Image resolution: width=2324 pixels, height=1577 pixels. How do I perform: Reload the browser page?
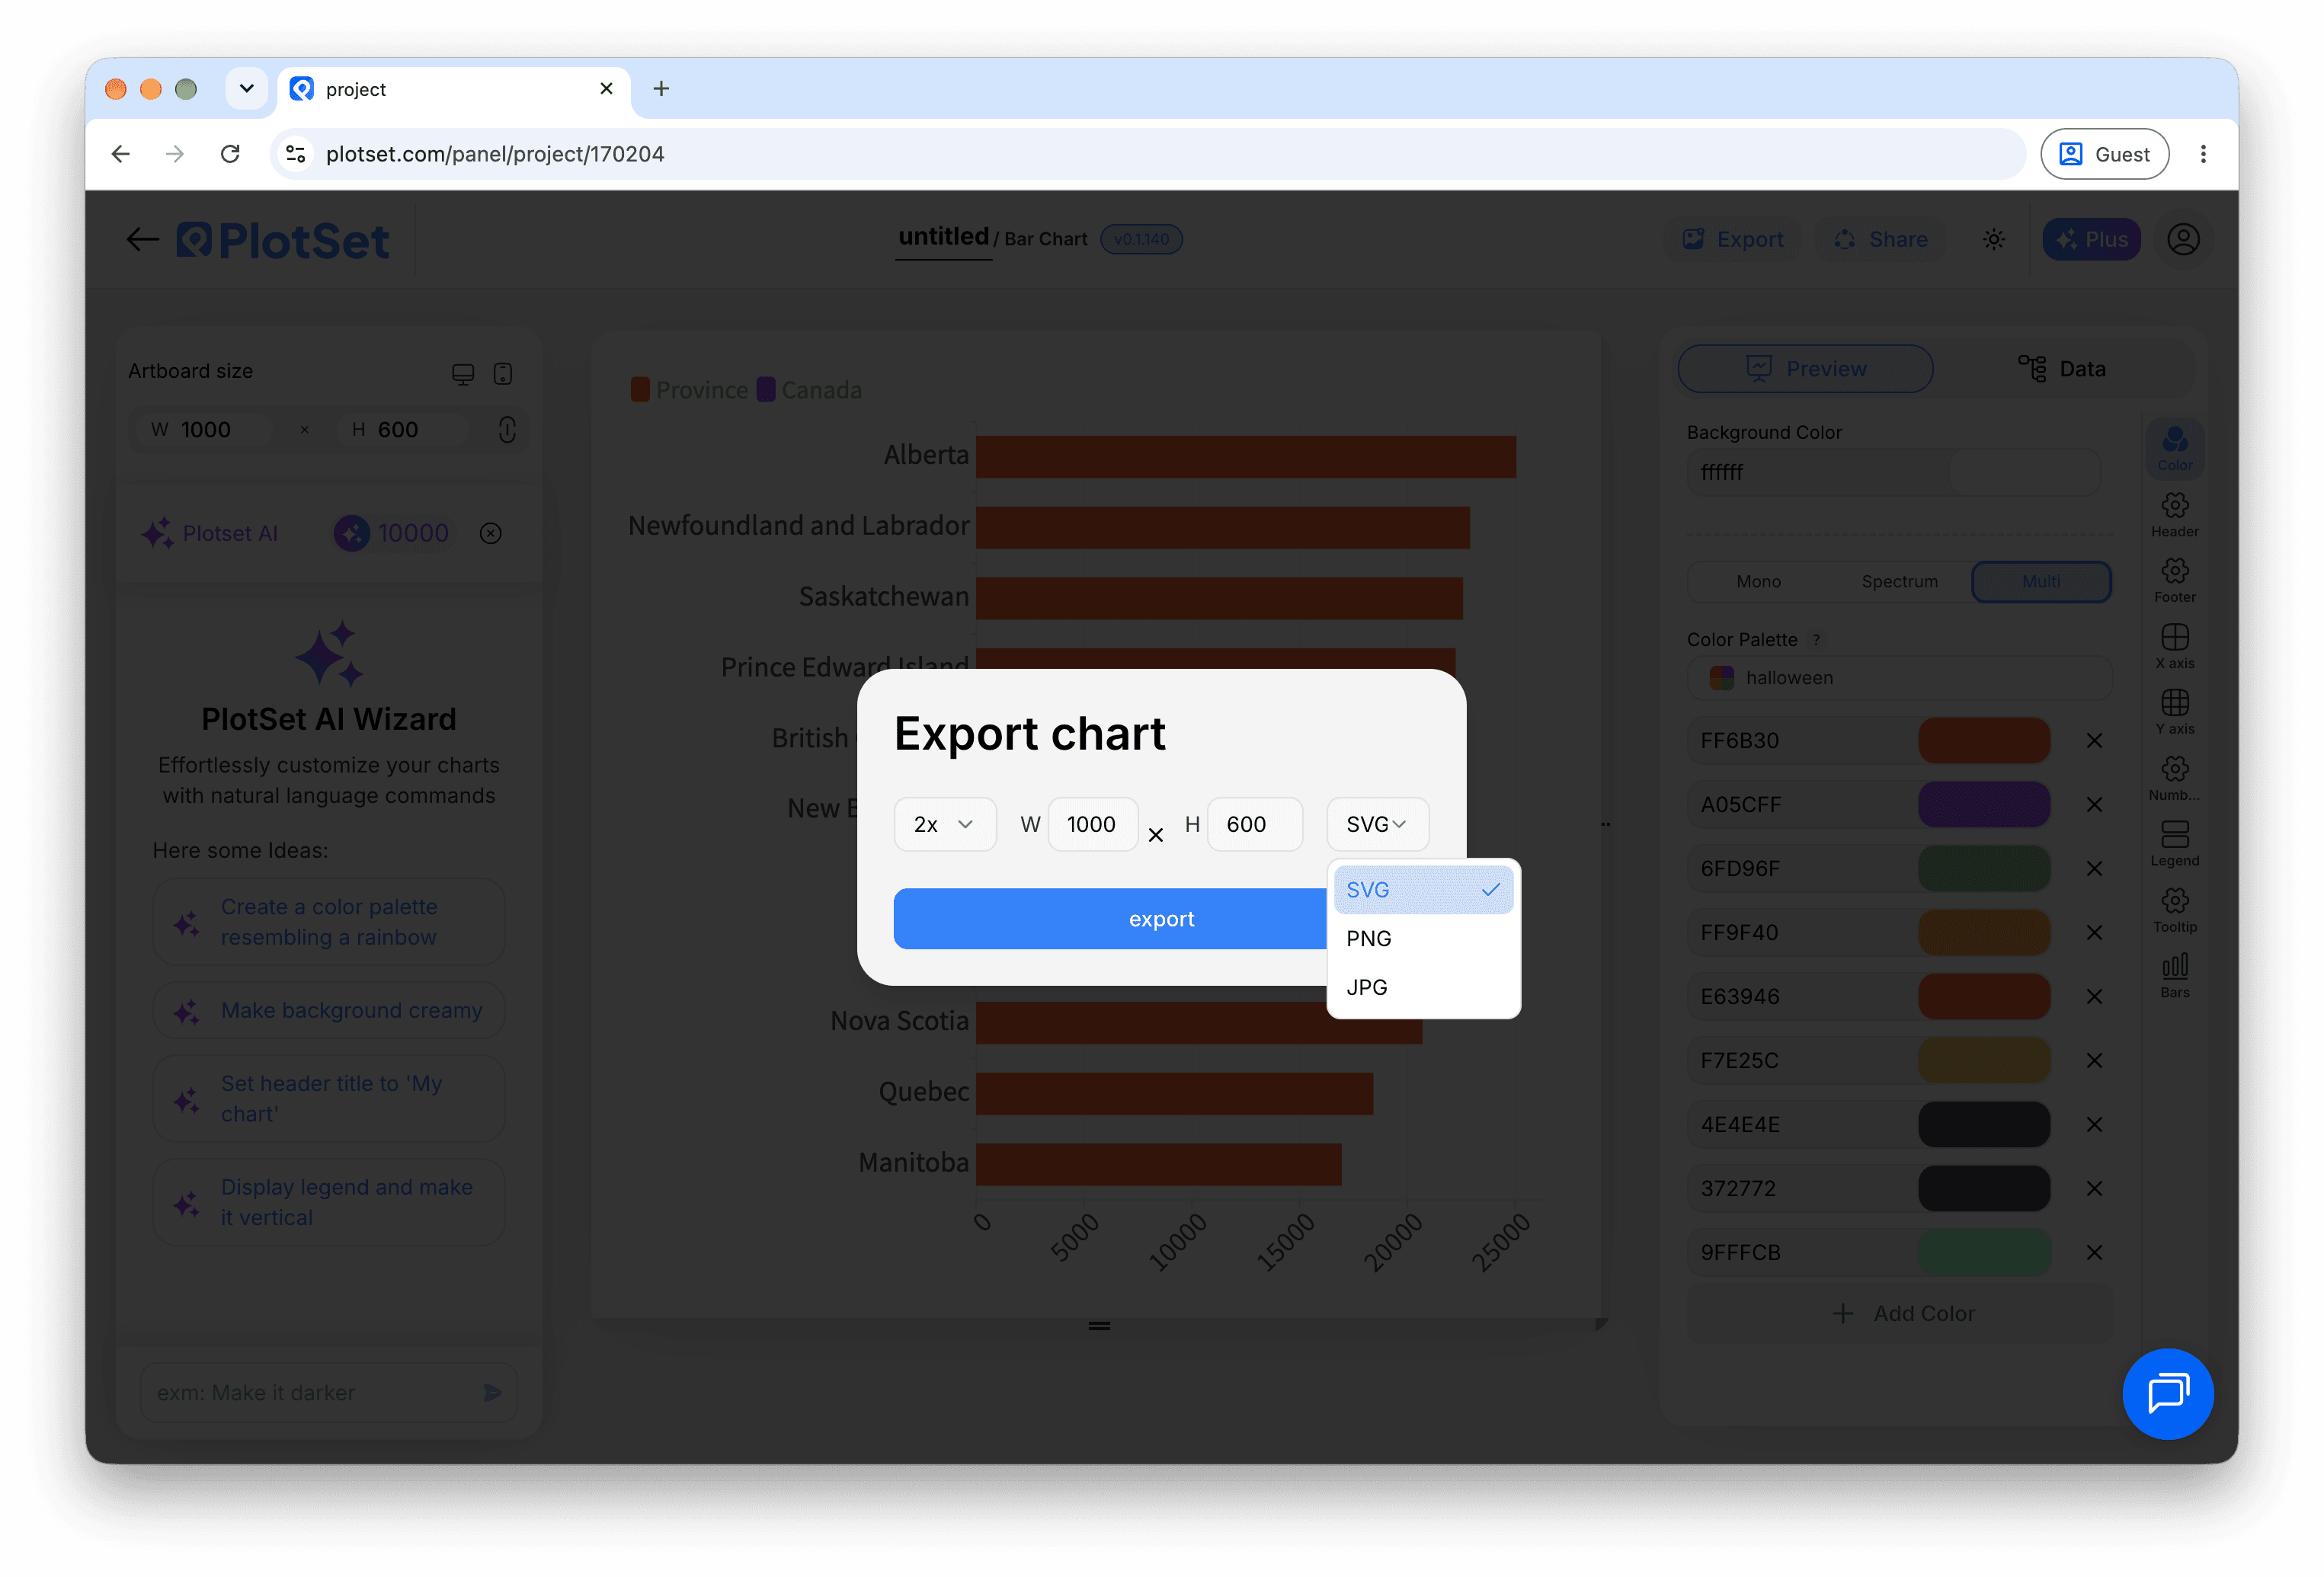point(230,154)
